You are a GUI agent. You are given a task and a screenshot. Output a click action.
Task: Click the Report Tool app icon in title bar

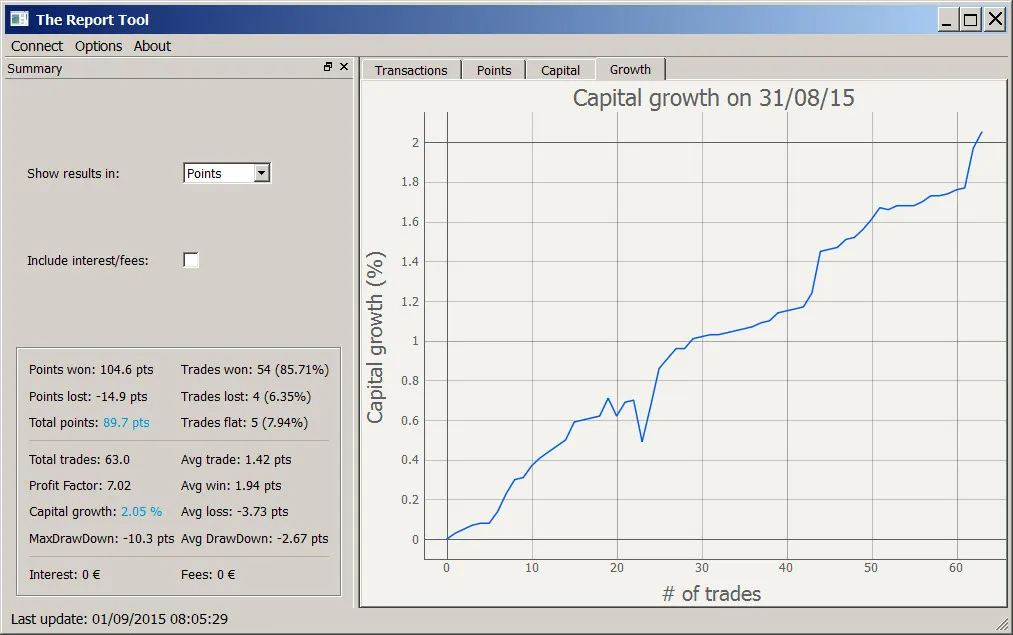19,19
